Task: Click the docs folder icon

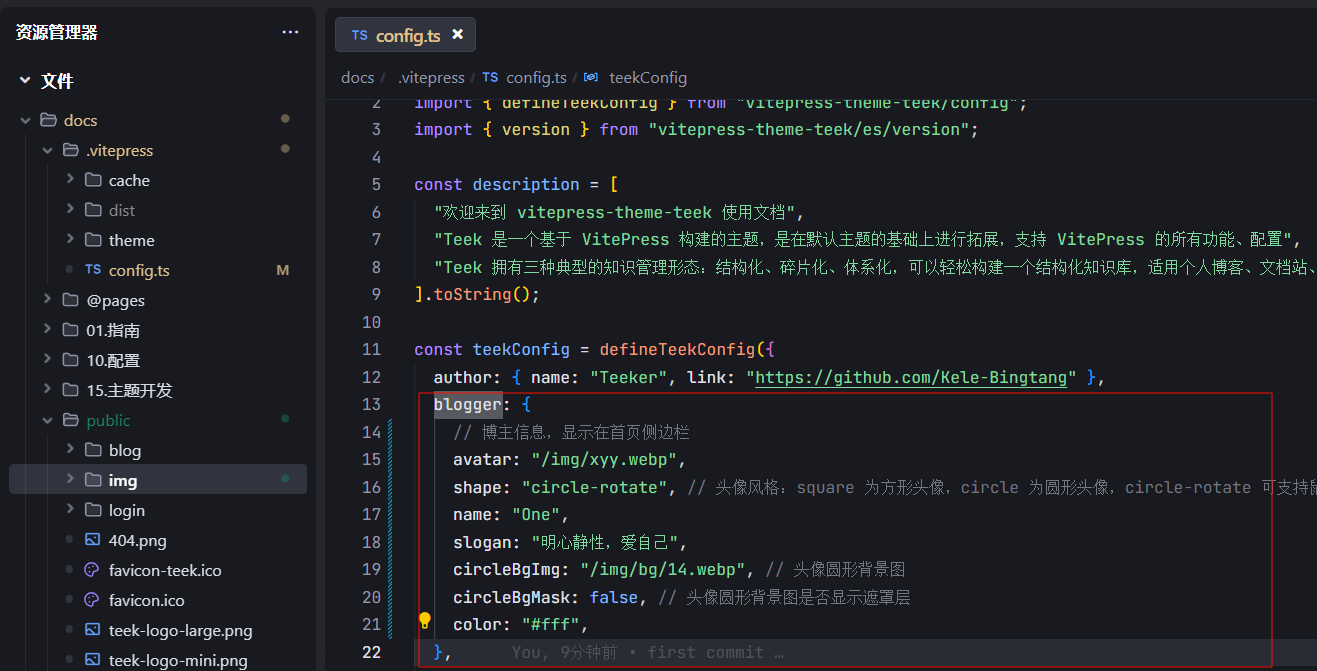Action: click(48, 120)
